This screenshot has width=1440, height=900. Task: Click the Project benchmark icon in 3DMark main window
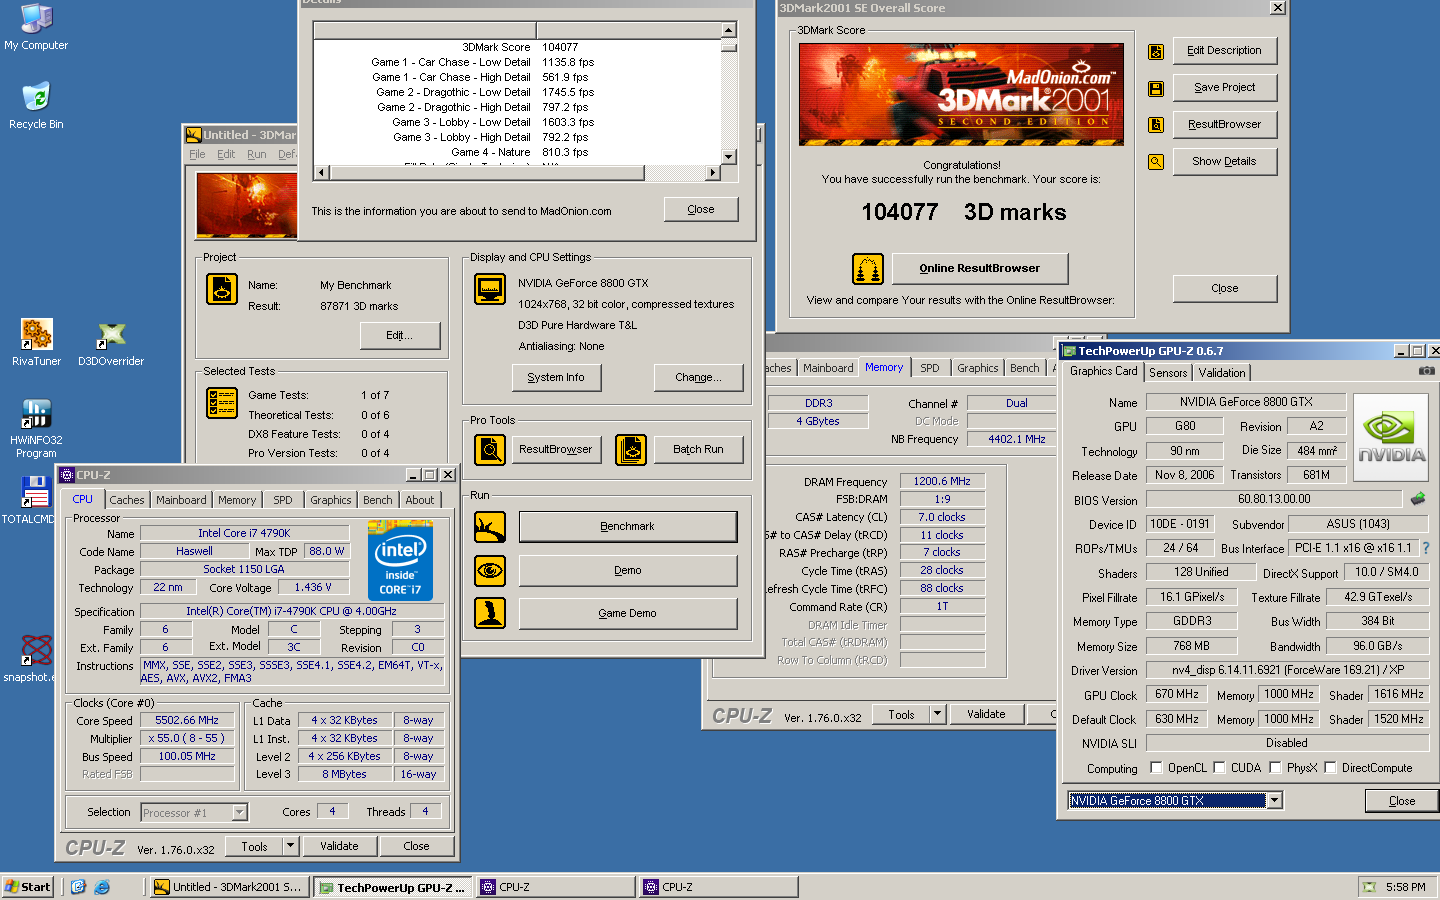(221, 288)
